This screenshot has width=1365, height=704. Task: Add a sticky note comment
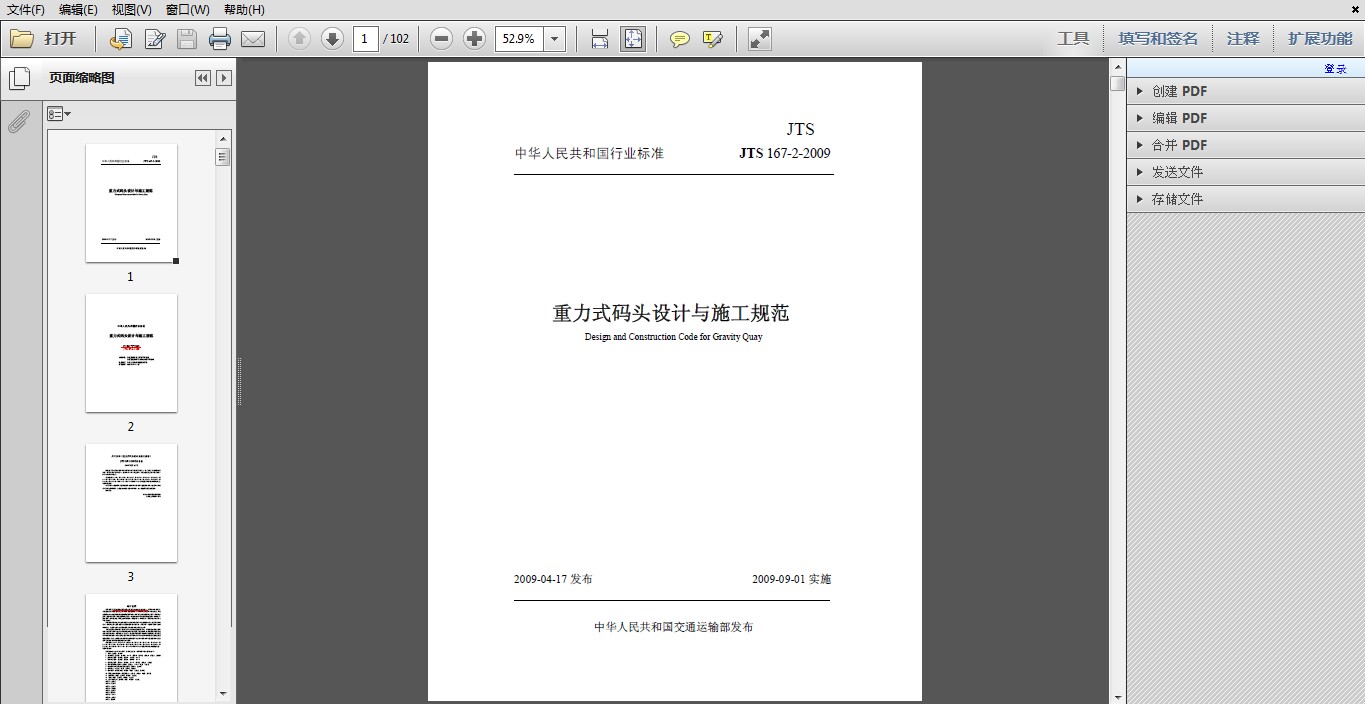point(680,39)
